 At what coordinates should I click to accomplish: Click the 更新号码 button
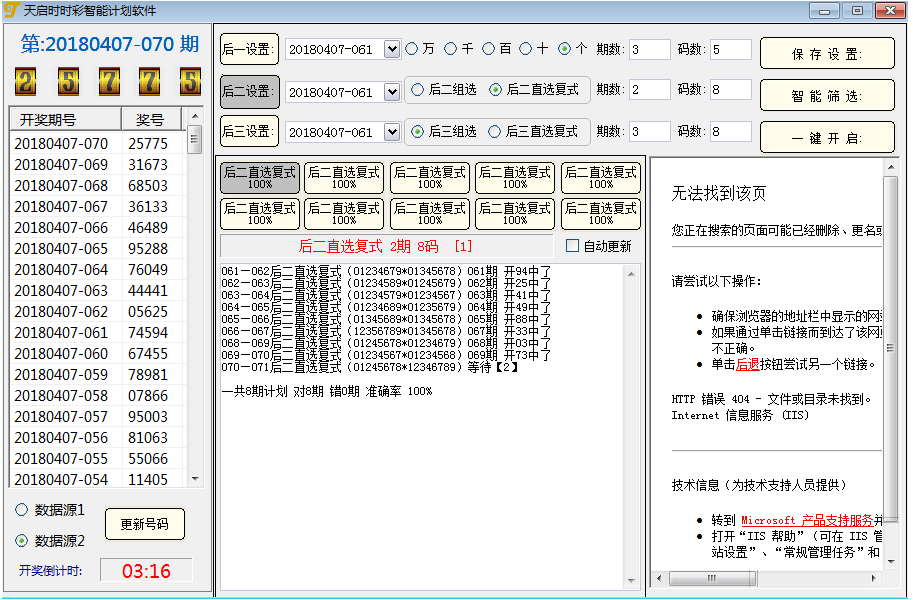point(145,524)
